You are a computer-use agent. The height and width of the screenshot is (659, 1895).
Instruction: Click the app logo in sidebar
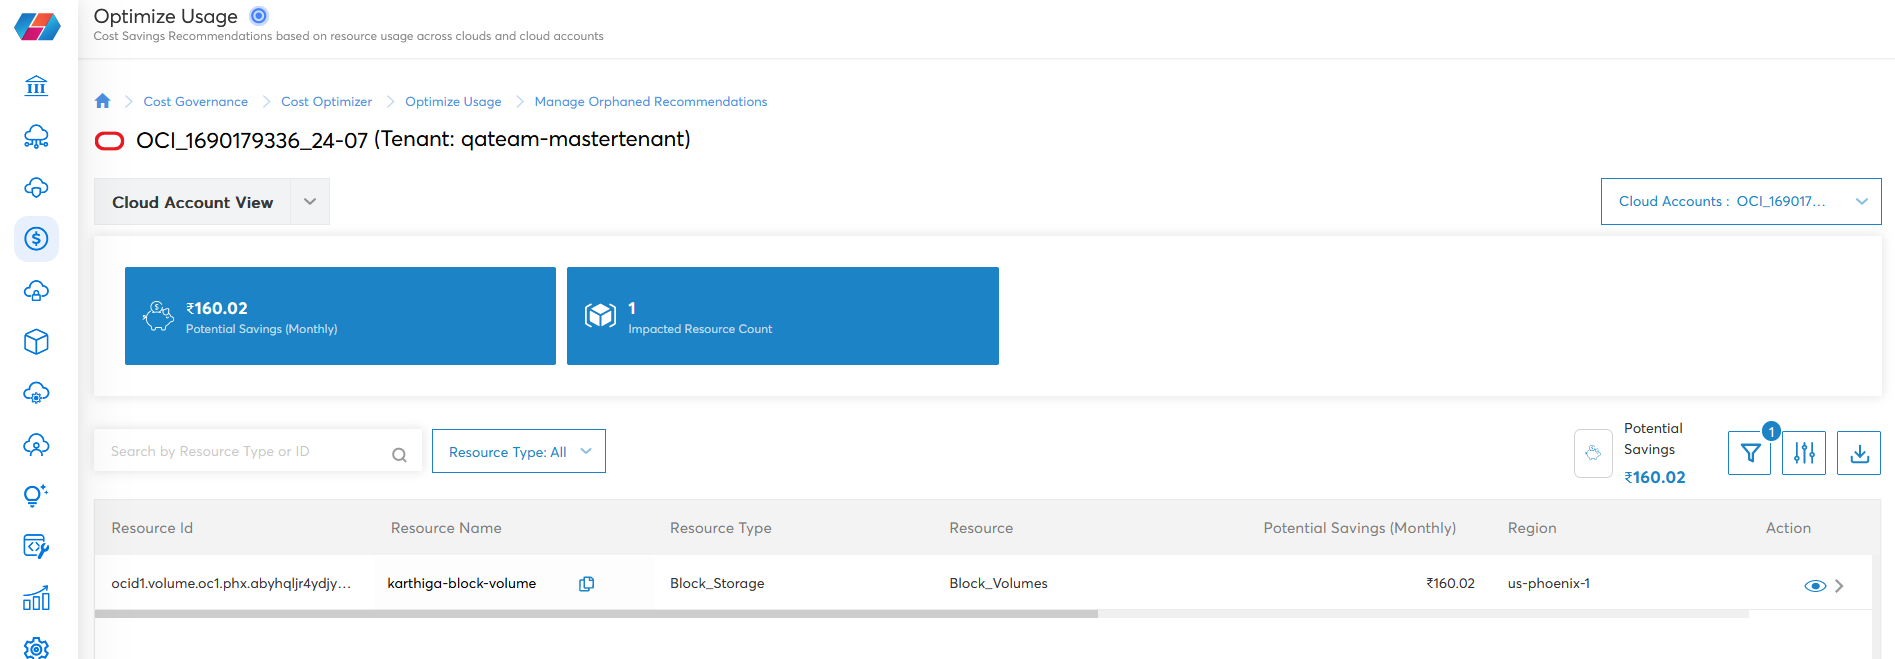click(x=37, y=27)
